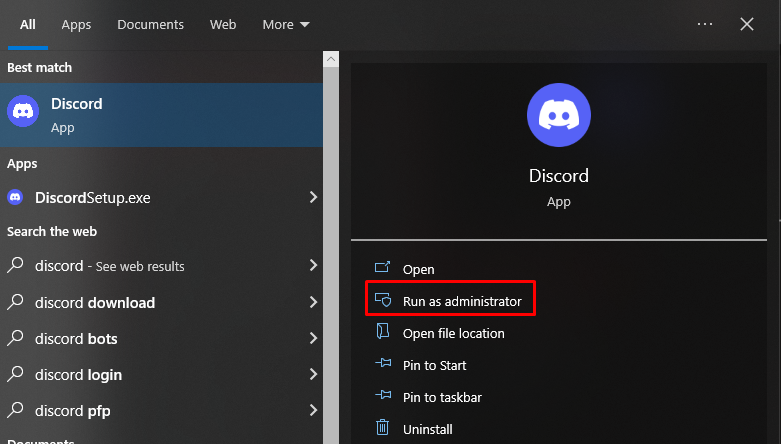Expand chevron next to discord download
Viewport: 781px width, 444px height.
[313, 302]
